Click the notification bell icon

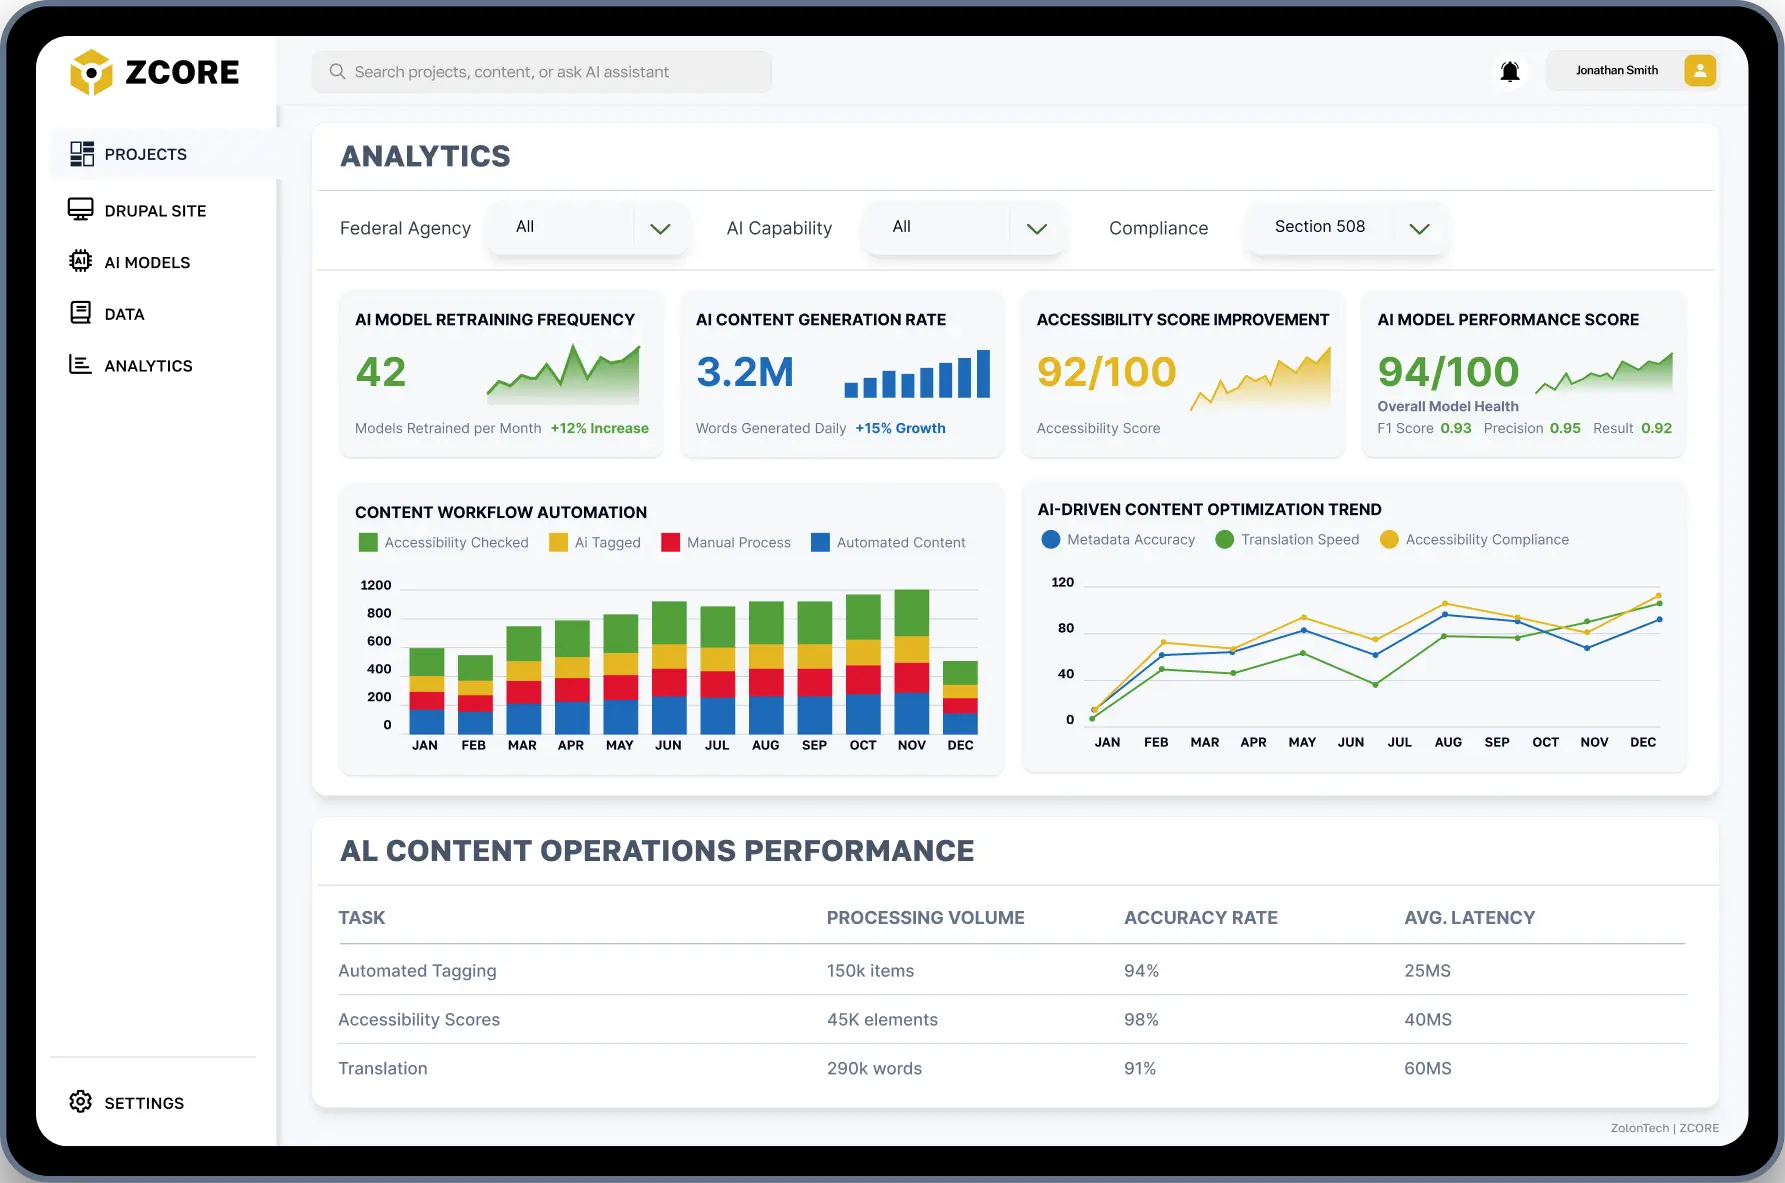point(1510,71)
